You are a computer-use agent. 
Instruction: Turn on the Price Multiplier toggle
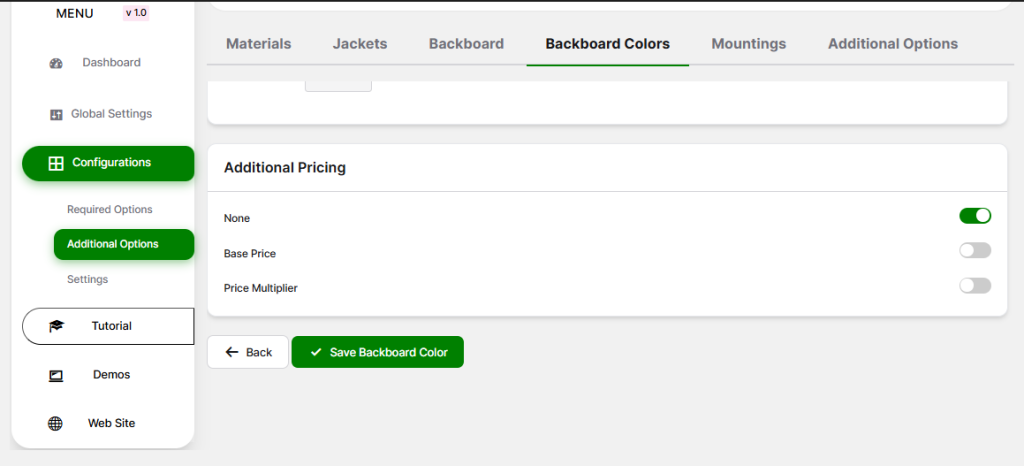[x=974, y=286]
